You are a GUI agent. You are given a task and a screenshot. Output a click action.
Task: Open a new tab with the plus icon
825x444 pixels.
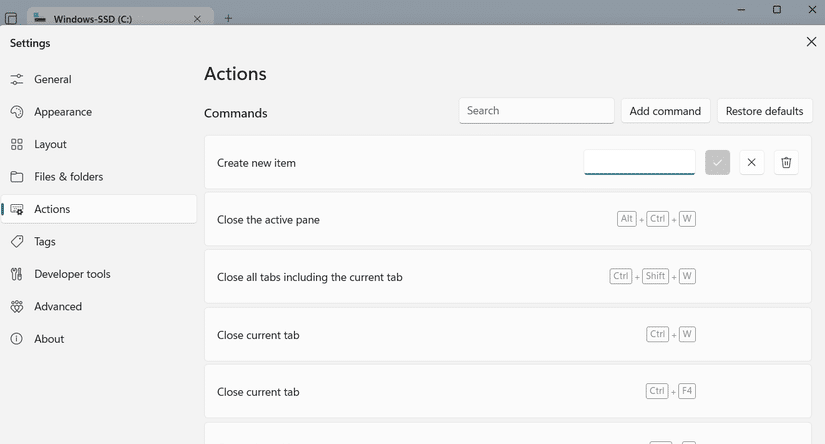tap(228, 18)
